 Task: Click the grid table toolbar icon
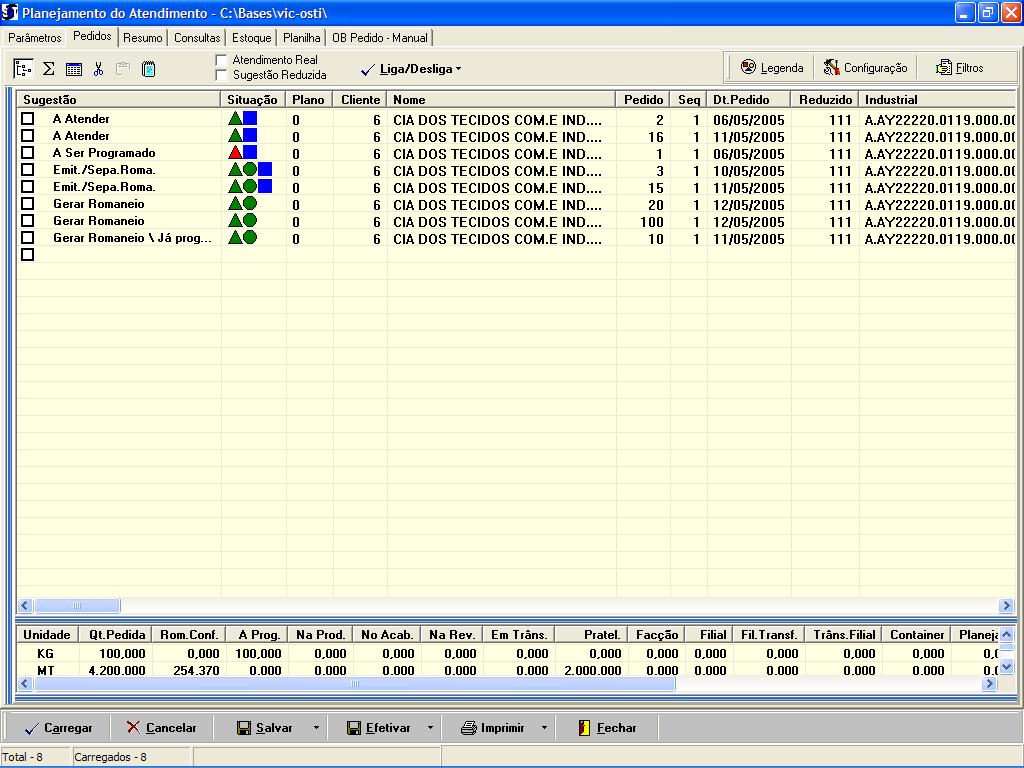73,69
